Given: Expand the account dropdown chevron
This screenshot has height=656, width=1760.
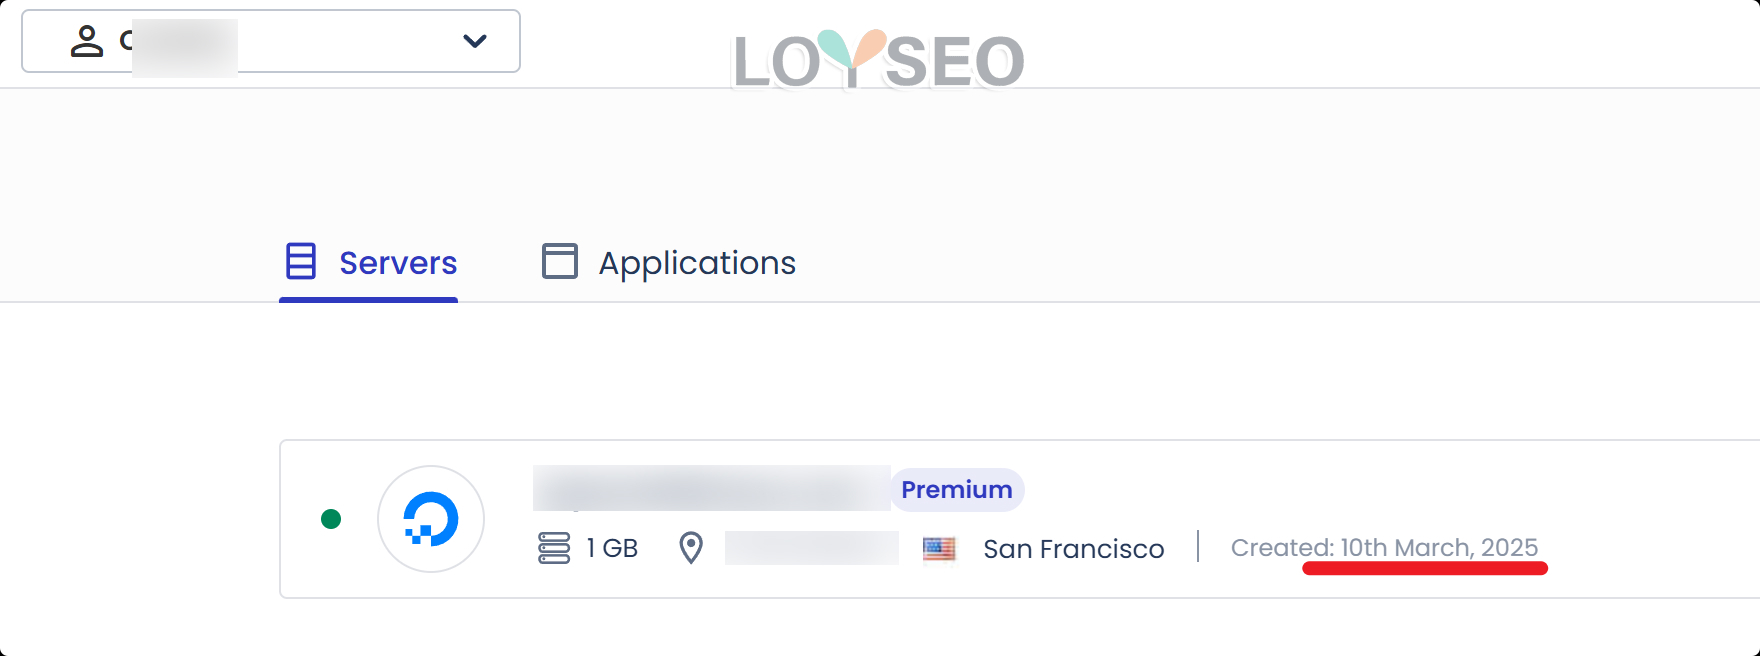Looking at the screenshot, I should coord(474,41).
